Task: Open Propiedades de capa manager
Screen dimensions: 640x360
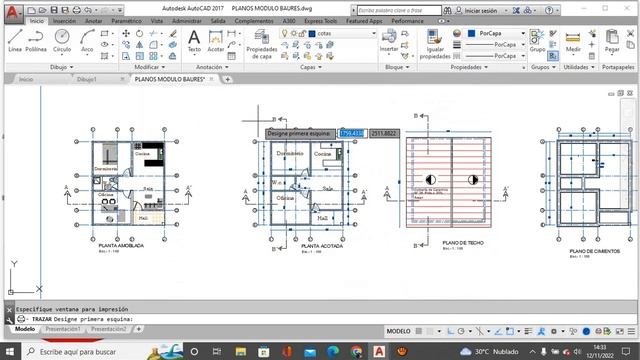Action: 262,44
